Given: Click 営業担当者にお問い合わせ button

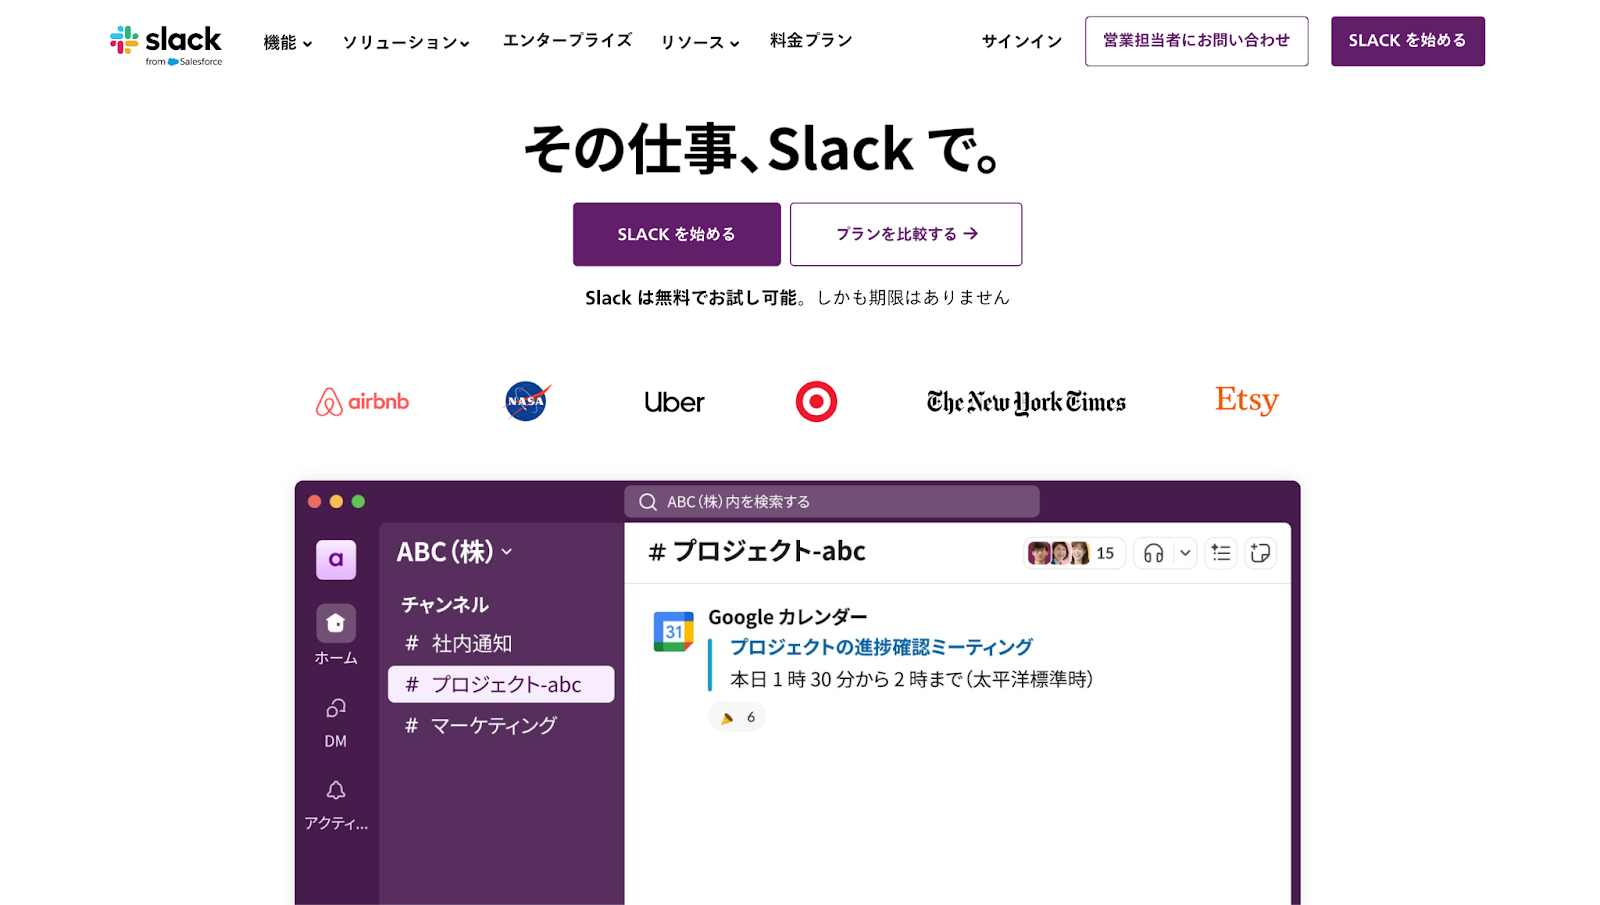Looking at the screenshot, I should click(1196, 41).
